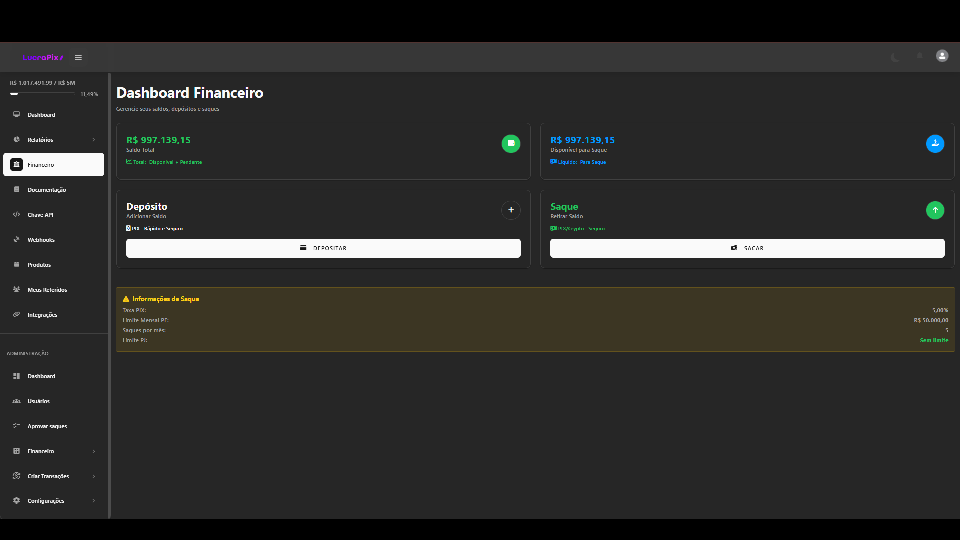Collapse the sidebar with the hamburger button
Screen dimensions: 960x540
tap(78, 57)
